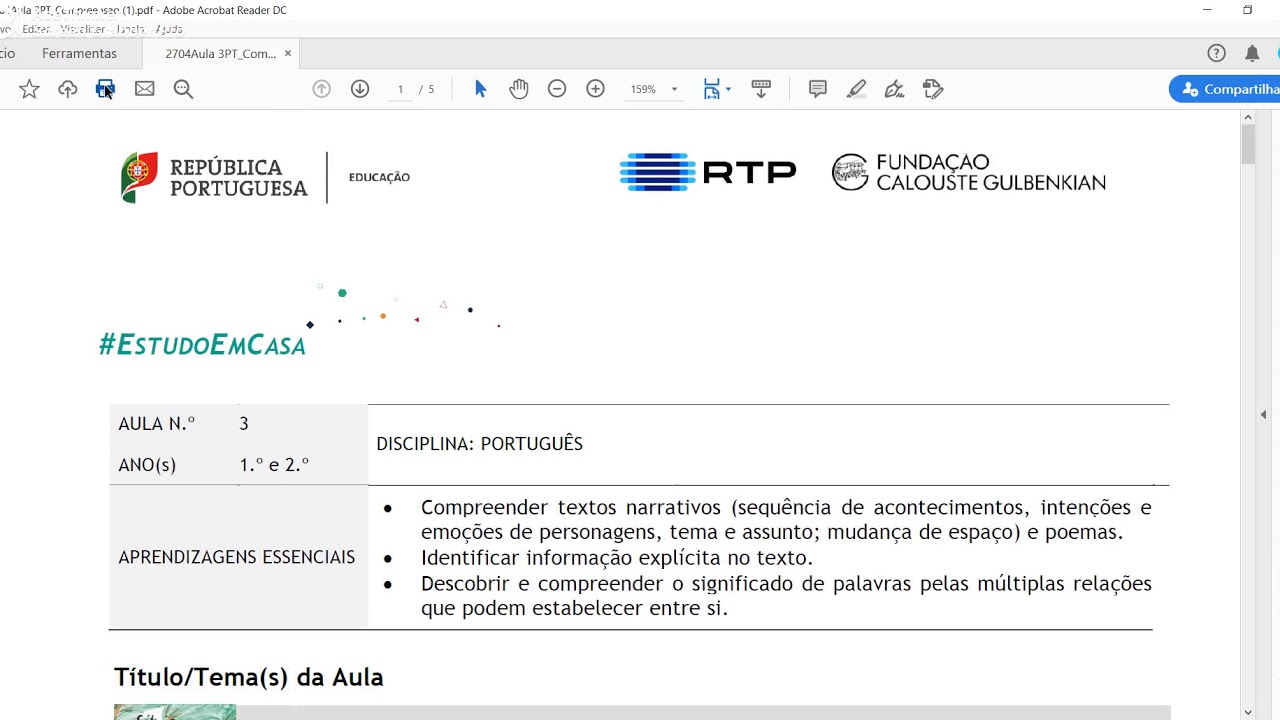Click the Compartilhar share button

[x=1225, y=89]
